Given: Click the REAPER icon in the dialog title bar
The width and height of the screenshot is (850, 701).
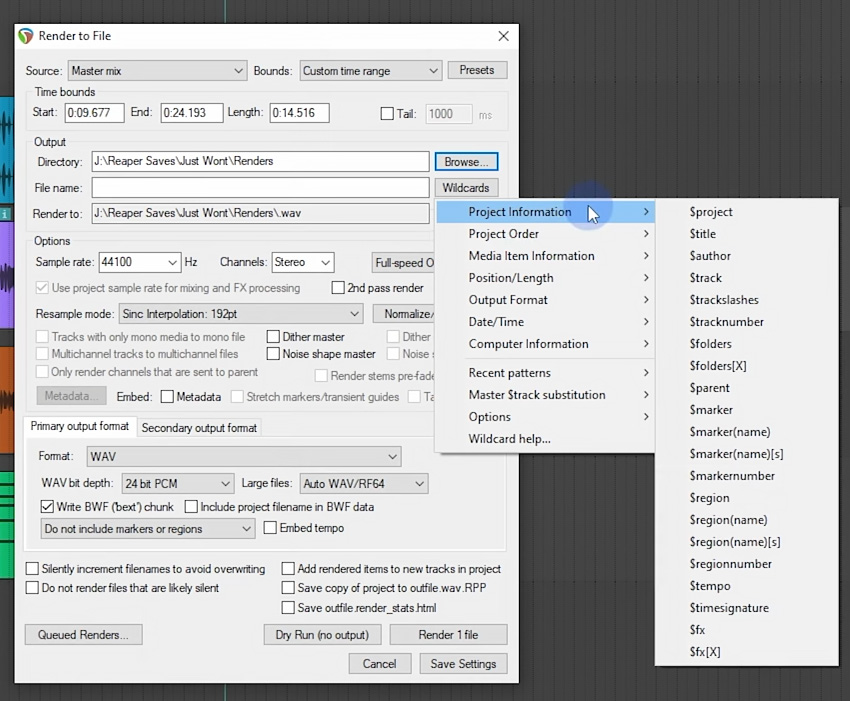Looking at the screenshot, I should click(25, 36).
